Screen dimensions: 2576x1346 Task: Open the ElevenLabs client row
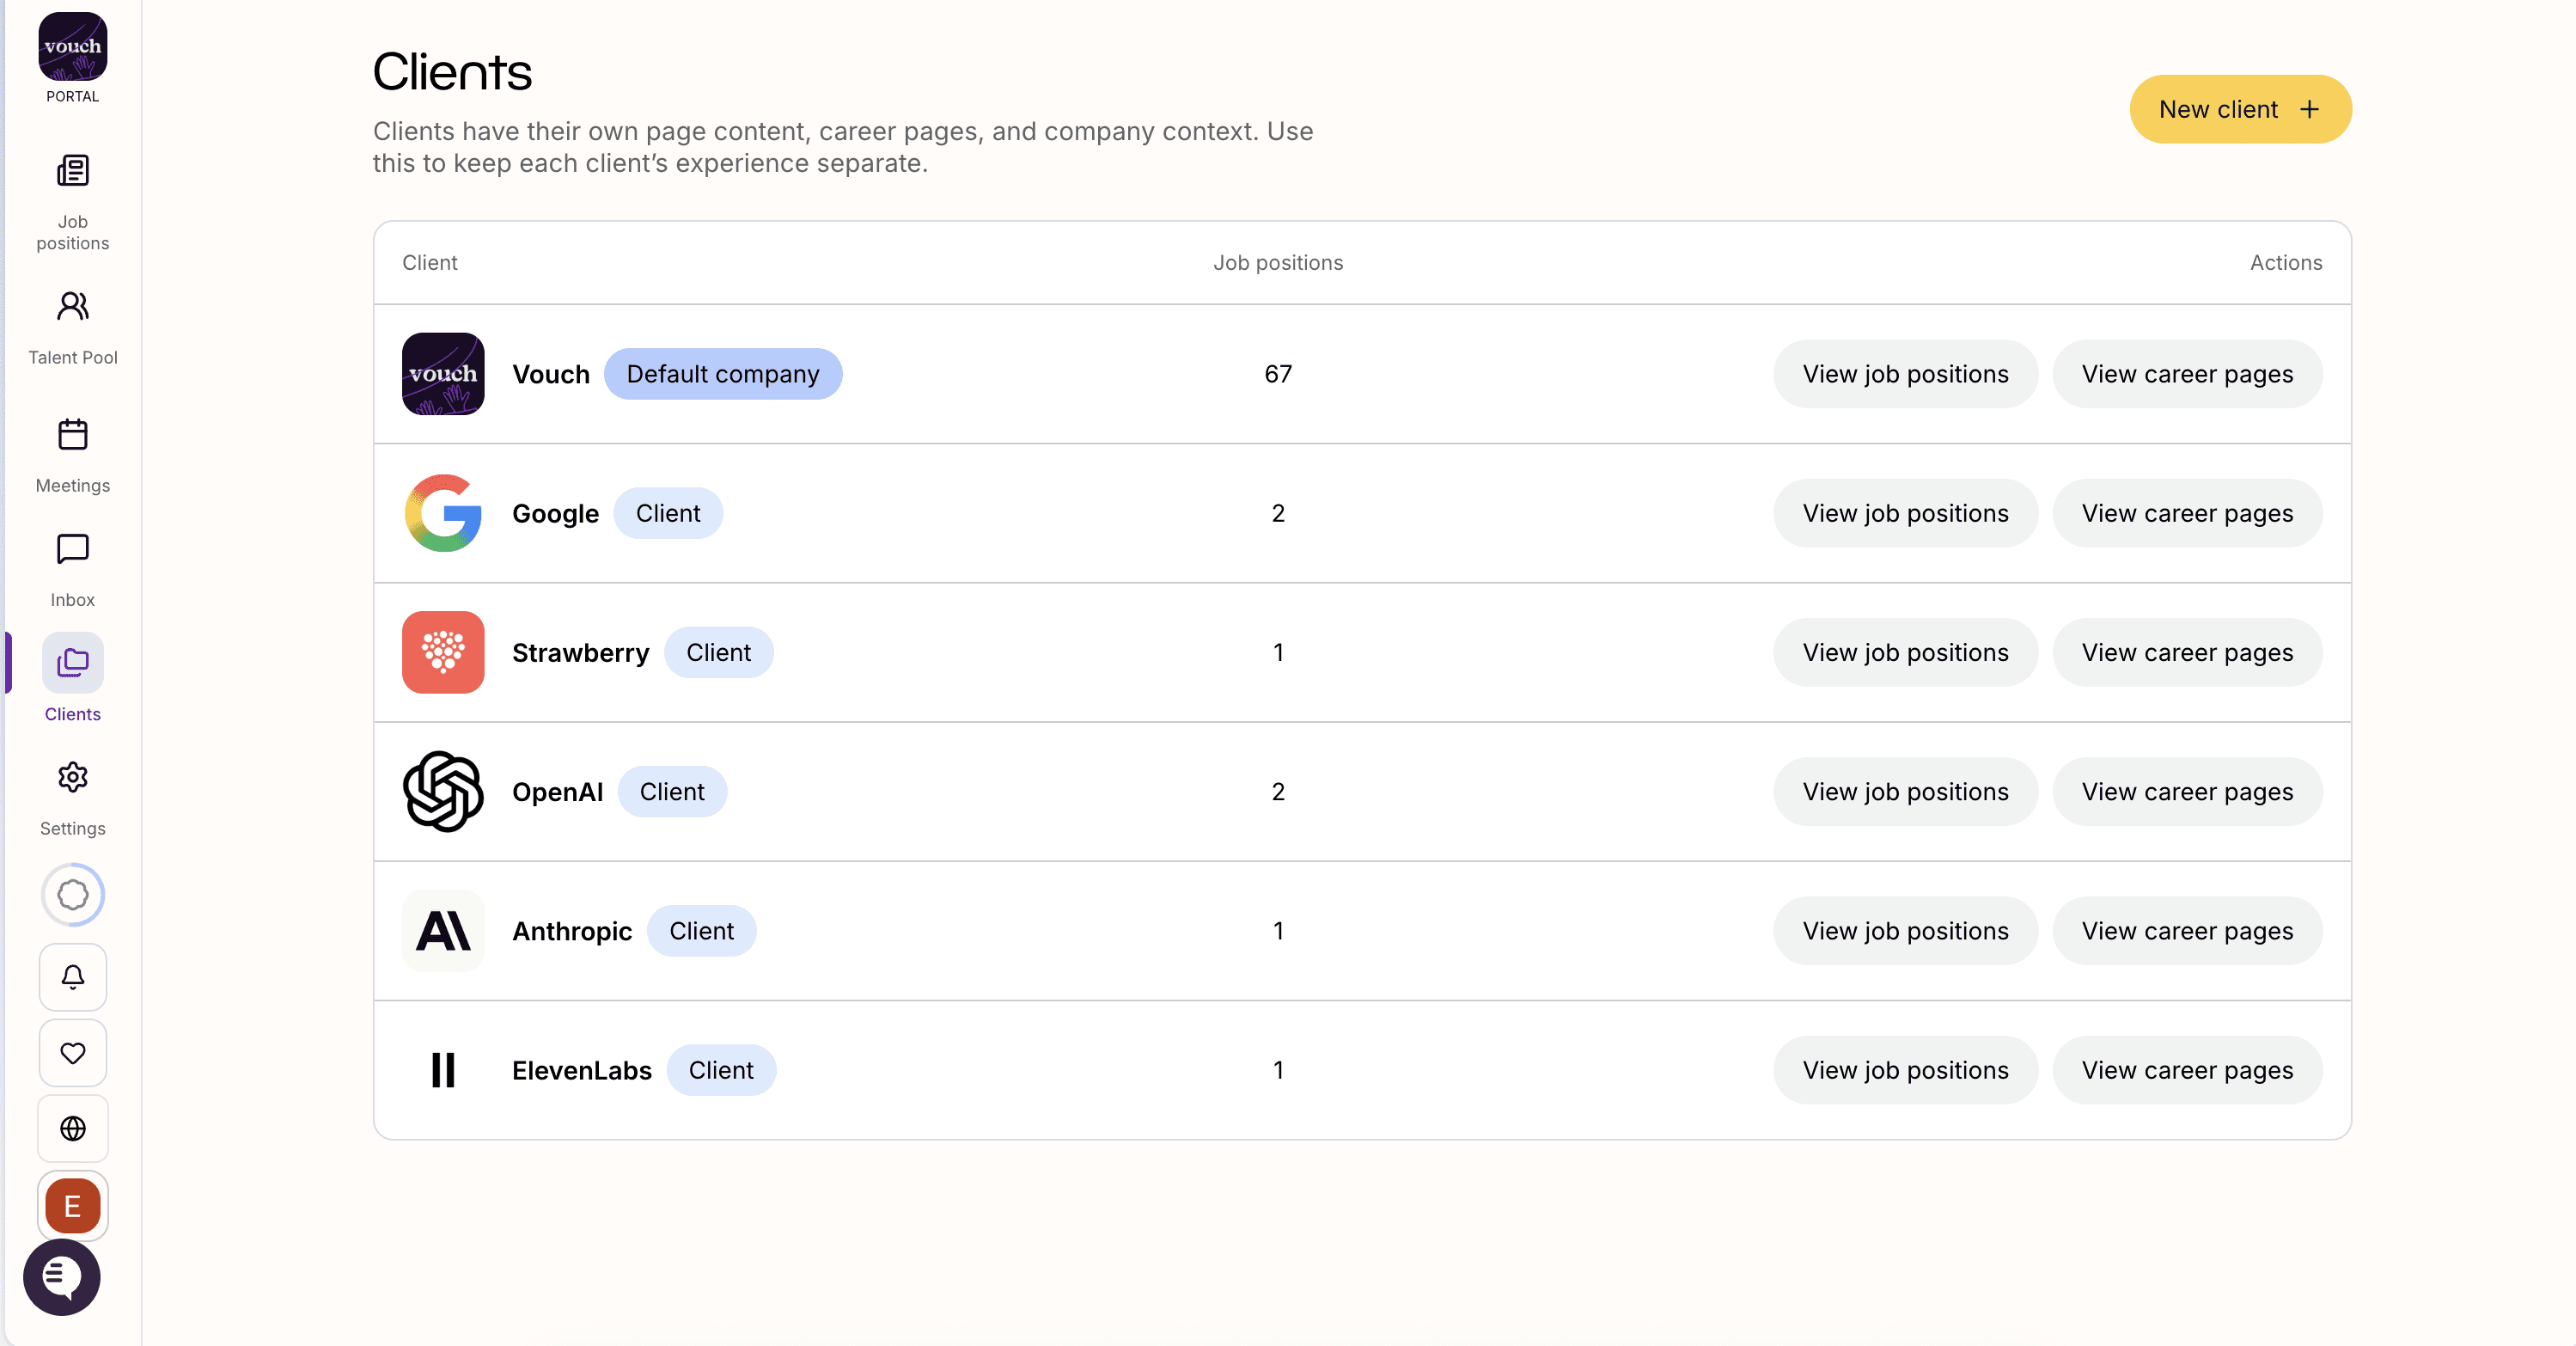(581, 1070)
